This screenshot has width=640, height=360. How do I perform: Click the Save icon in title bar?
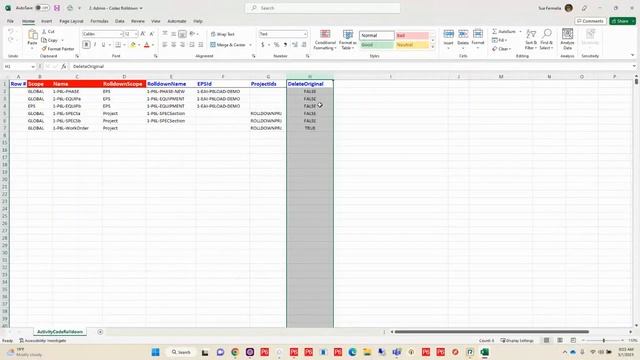pos(57,8)
